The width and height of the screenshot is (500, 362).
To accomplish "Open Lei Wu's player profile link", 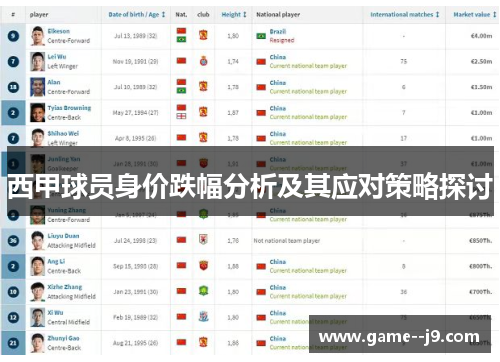I will coord(57,57).
